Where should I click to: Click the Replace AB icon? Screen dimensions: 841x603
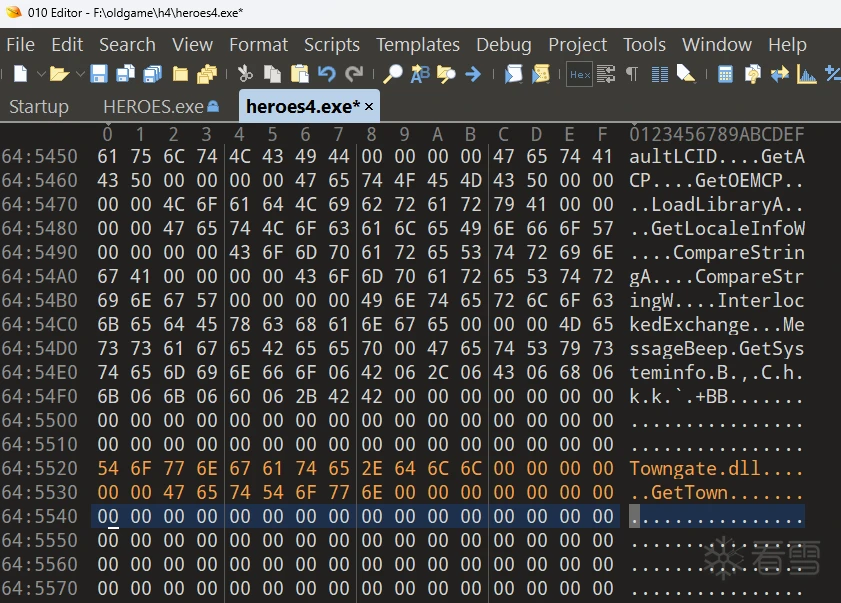420,73
